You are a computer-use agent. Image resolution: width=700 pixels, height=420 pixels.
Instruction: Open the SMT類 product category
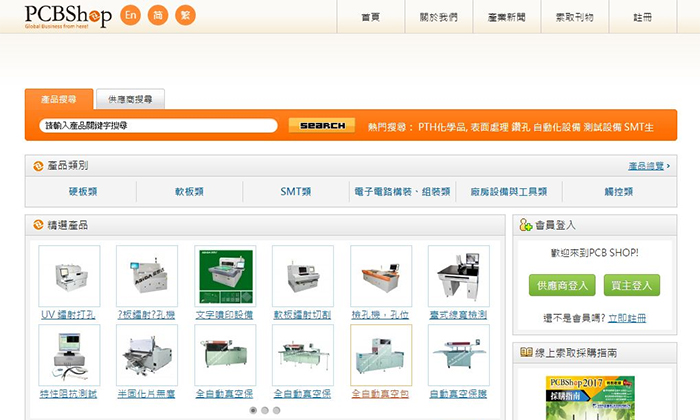pos(295,191)
